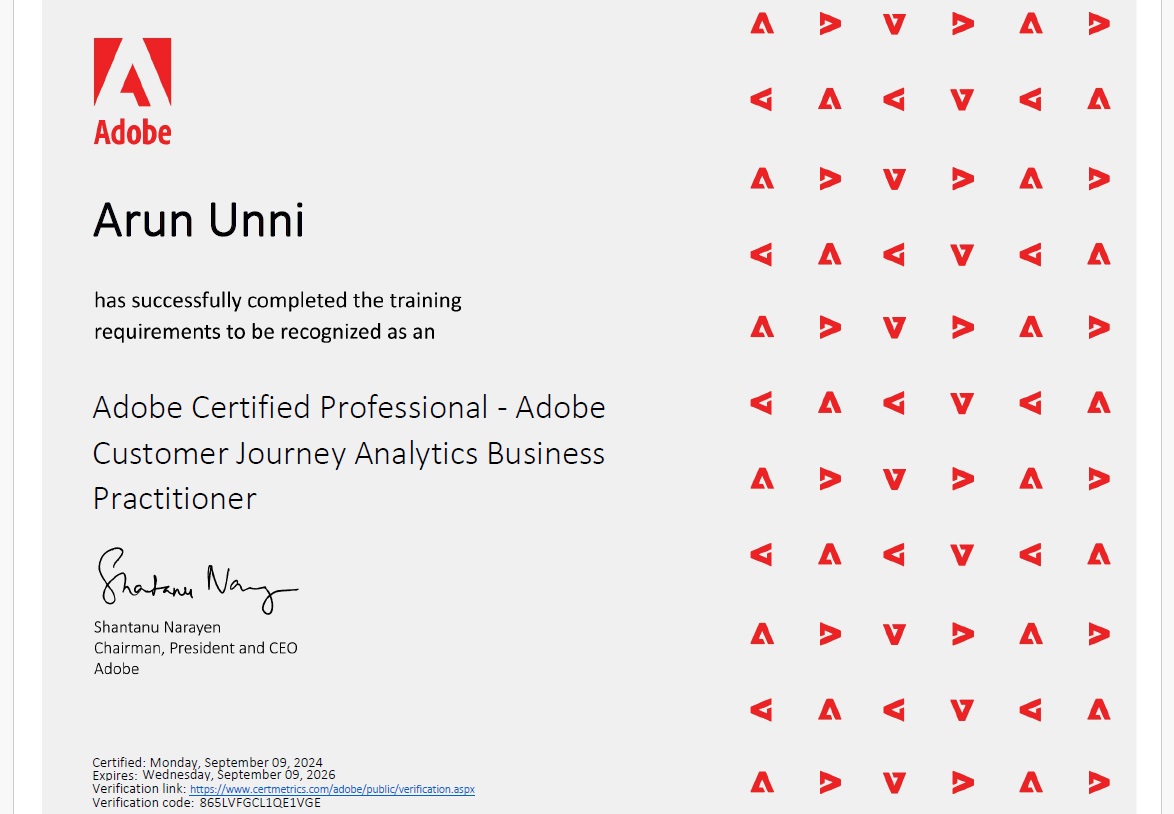Click the 'Adobe Certified Professional - Adobe' heading line
The width and height of the screenshot is (1174, 814).
tap(349, 408)
